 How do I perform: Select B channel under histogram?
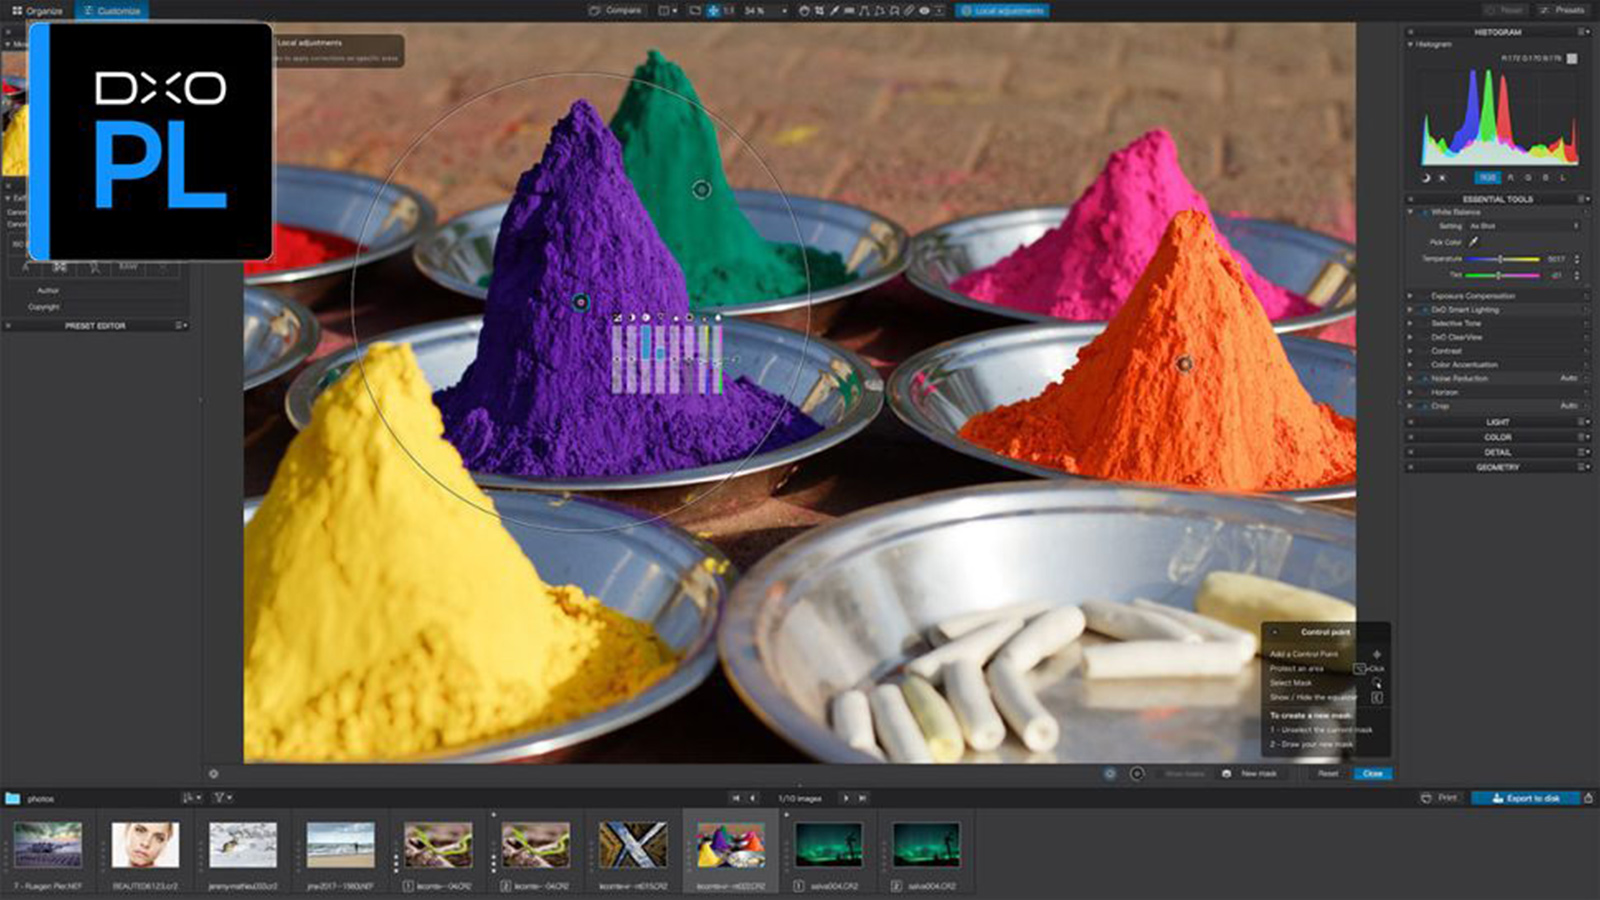tap(1545, 178)
